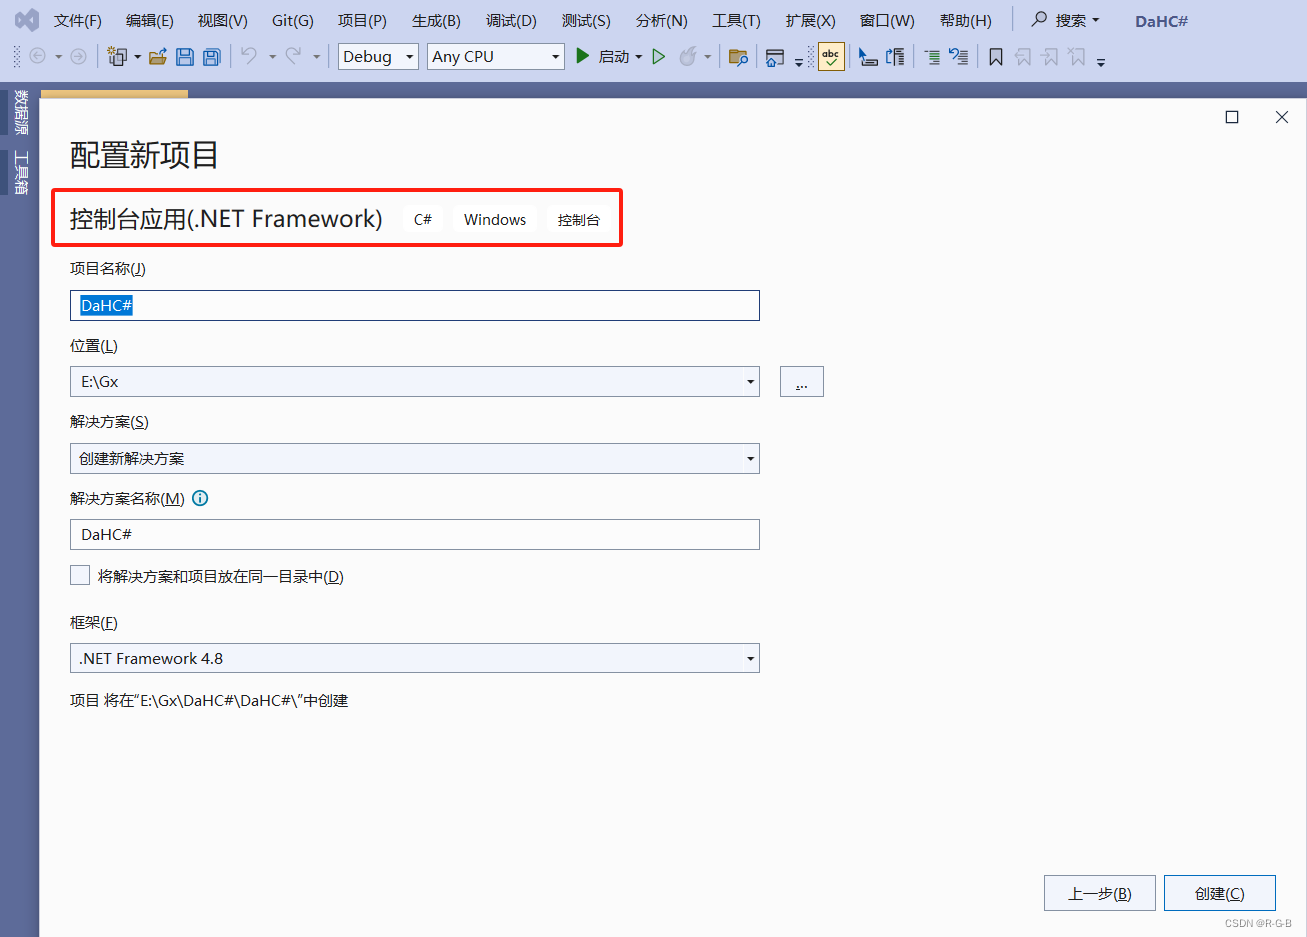Open the 调试(D) menu

tap(511, 21)
